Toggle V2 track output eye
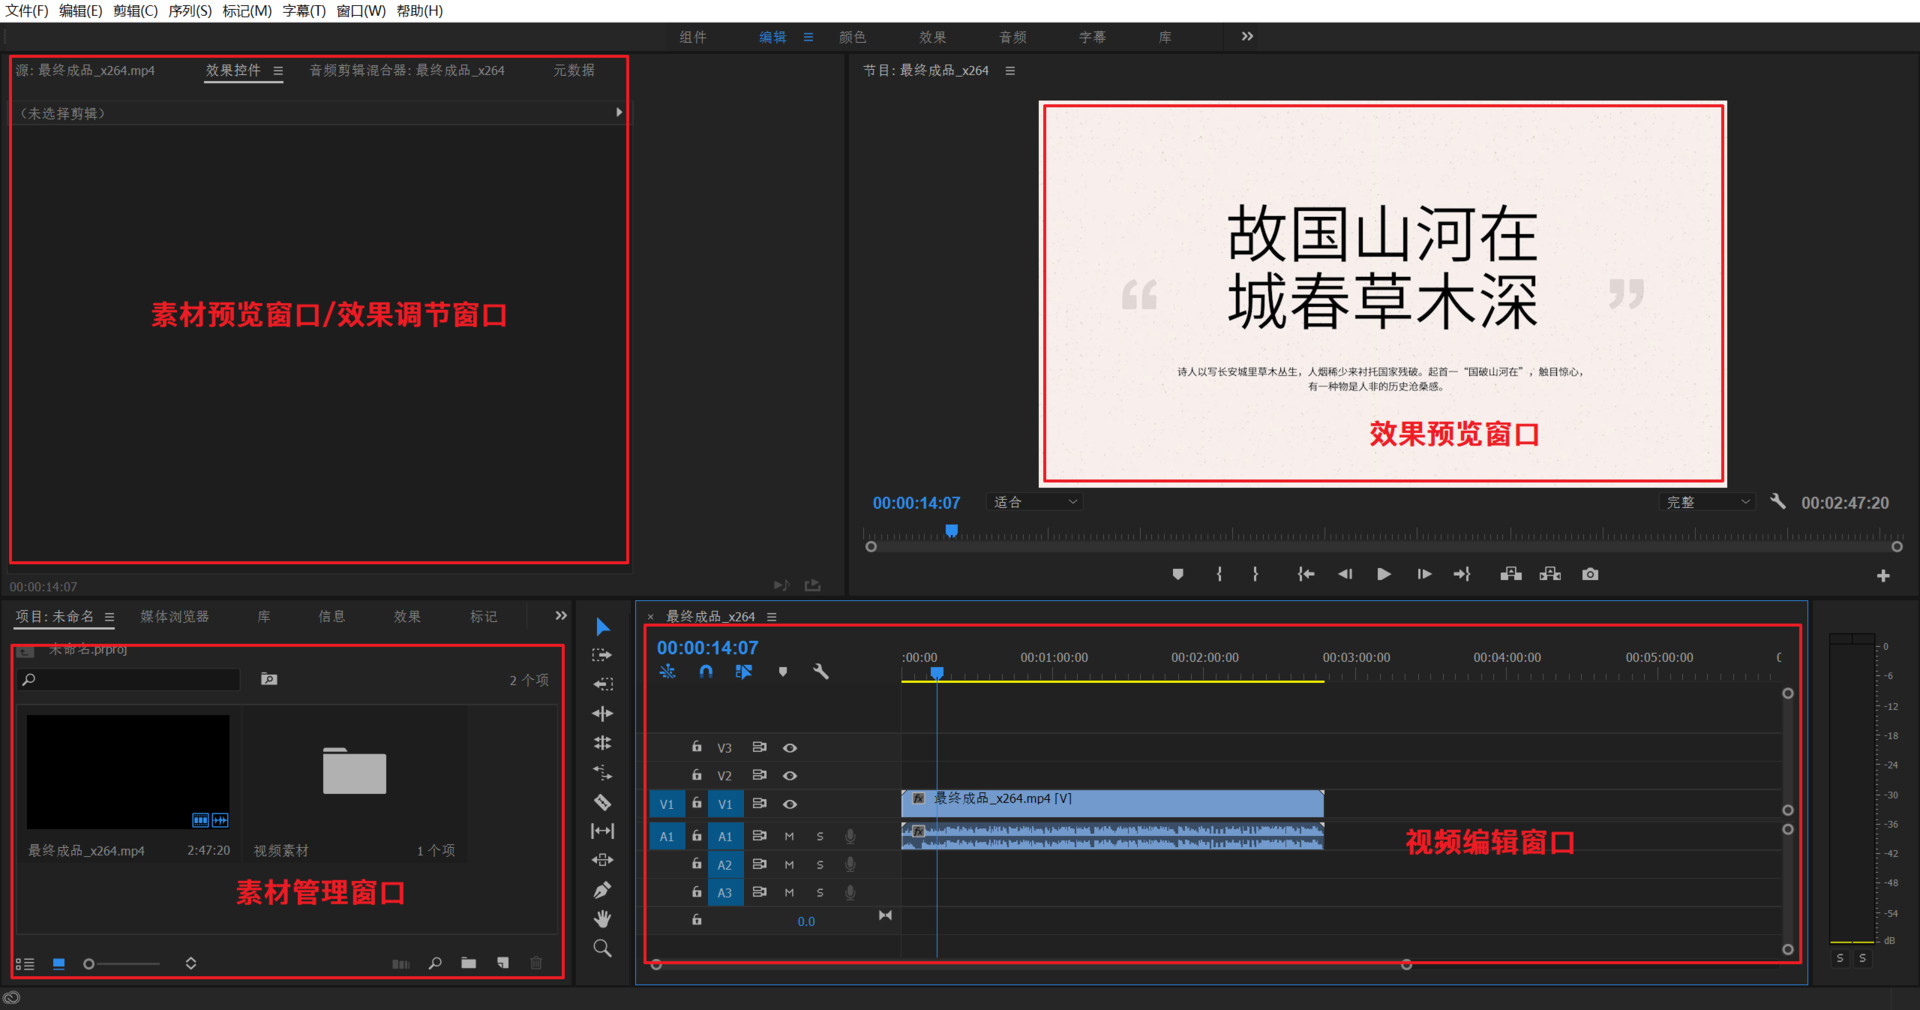Image resolution: width=1920 pixels, height=1010 pixels. (790, 776)
